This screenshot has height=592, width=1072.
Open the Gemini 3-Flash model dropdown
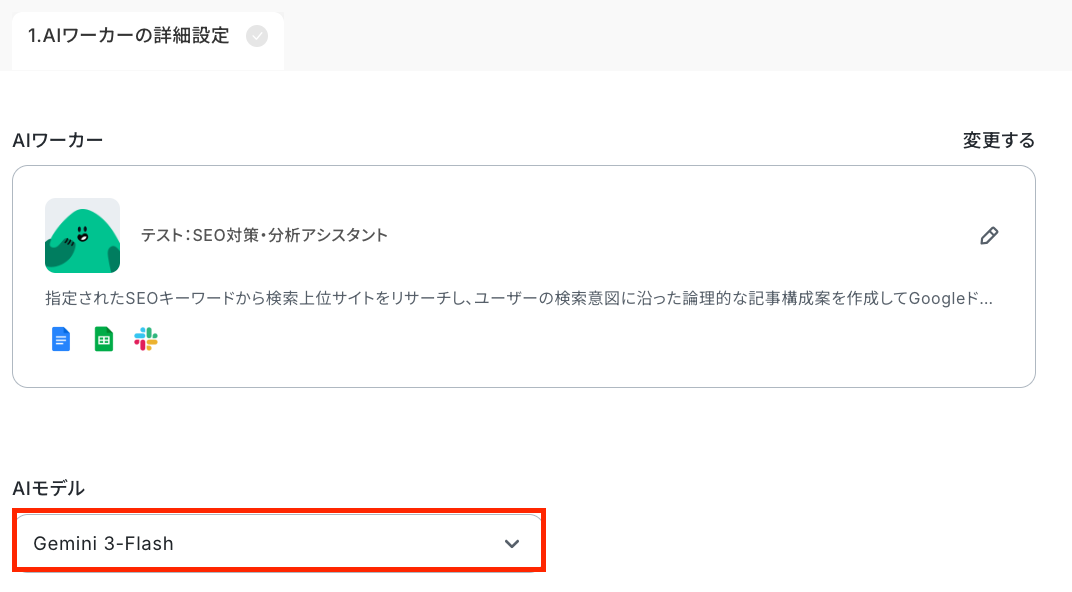pos(278,543)
